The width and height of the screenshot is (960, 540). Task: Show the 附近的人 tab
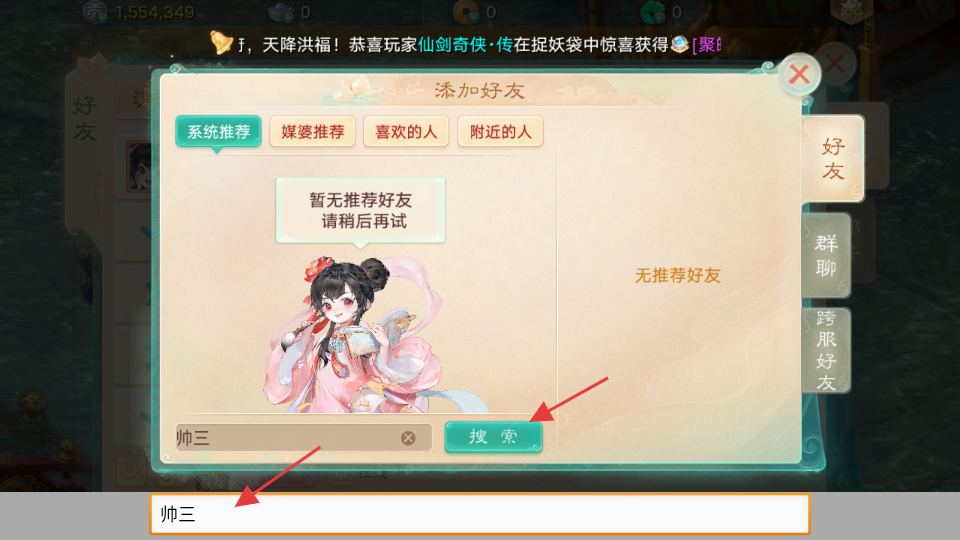pyautogui.click(x=501, y=132)
